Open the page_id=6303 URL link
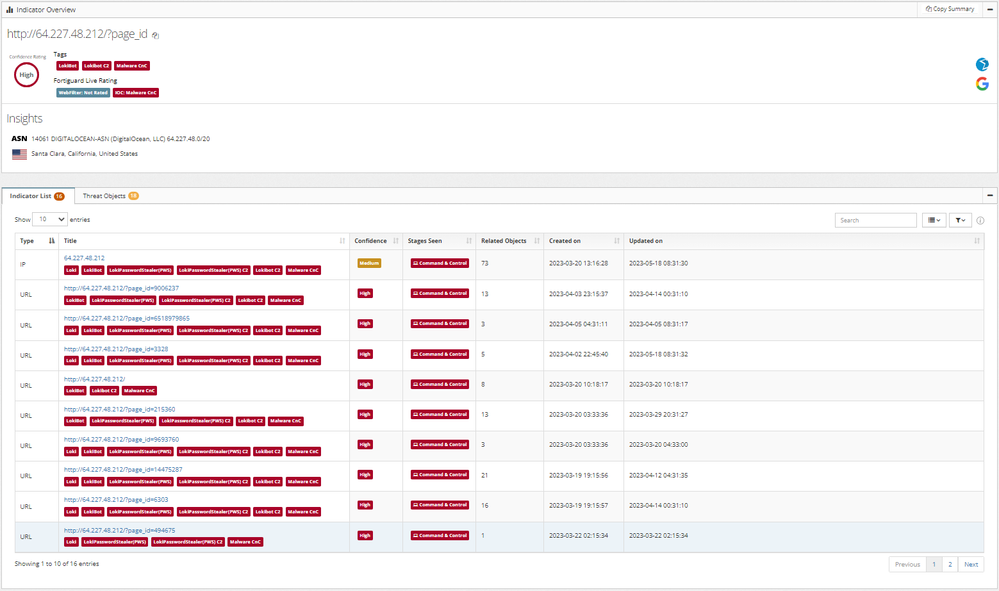999x591 pixels. (x=116, y=500)
